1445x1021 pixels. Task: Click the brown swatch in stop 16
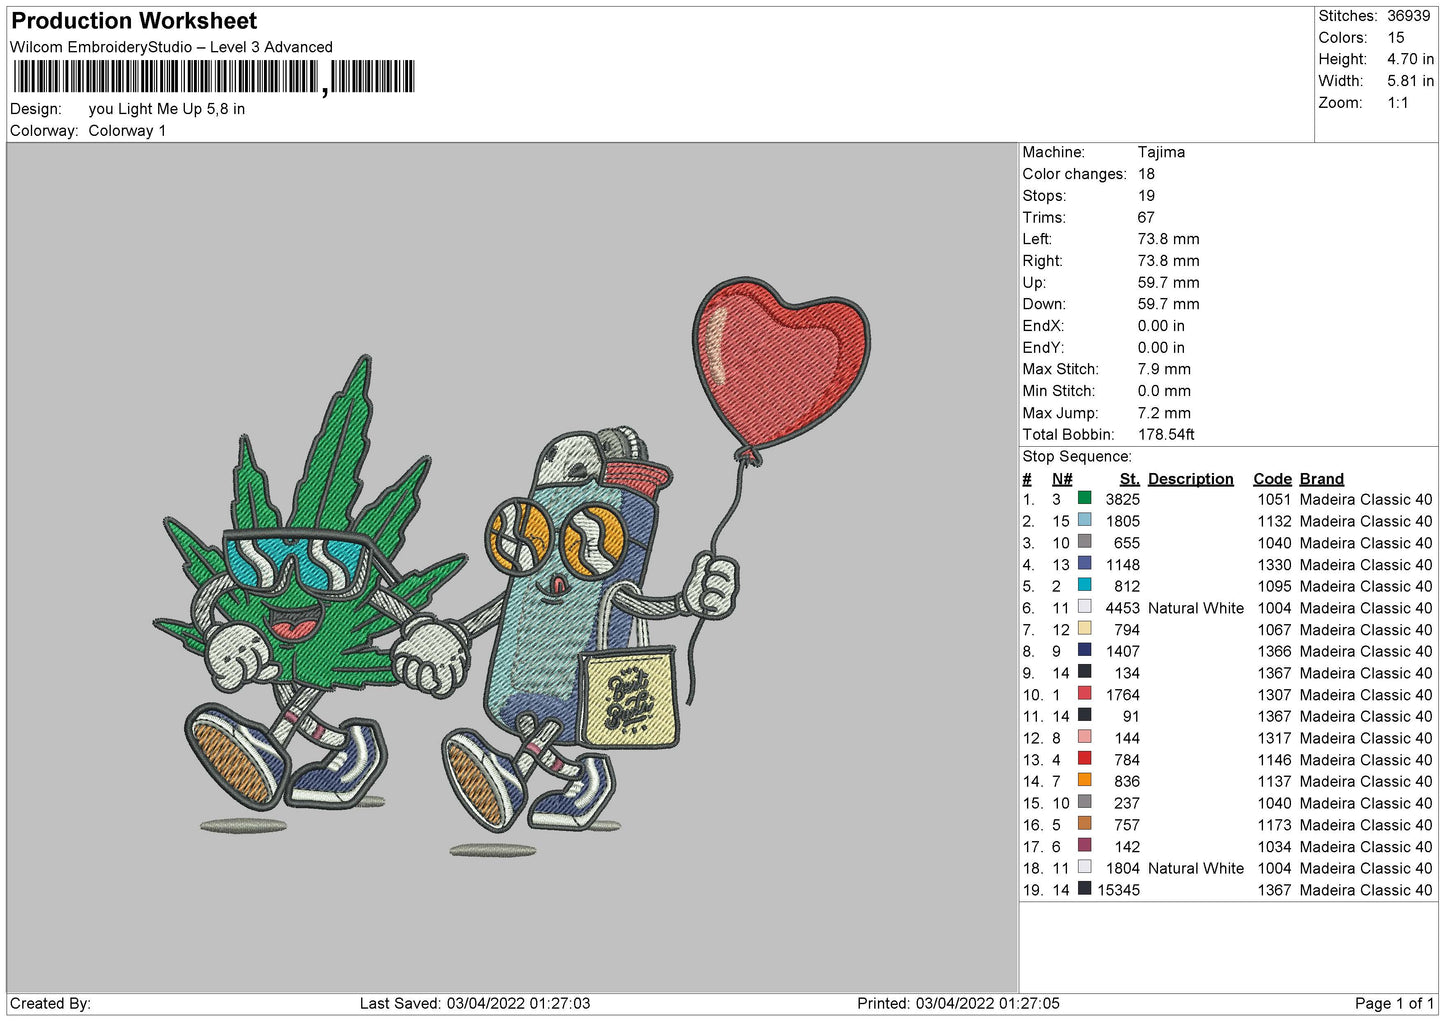tap(1084, 823)
